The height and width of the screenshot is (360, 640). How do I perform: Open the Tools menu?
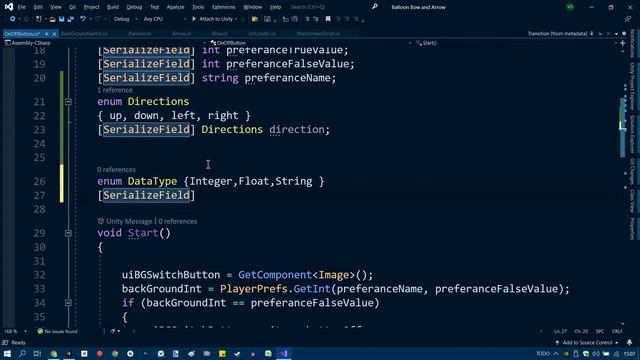pos(198,7)
